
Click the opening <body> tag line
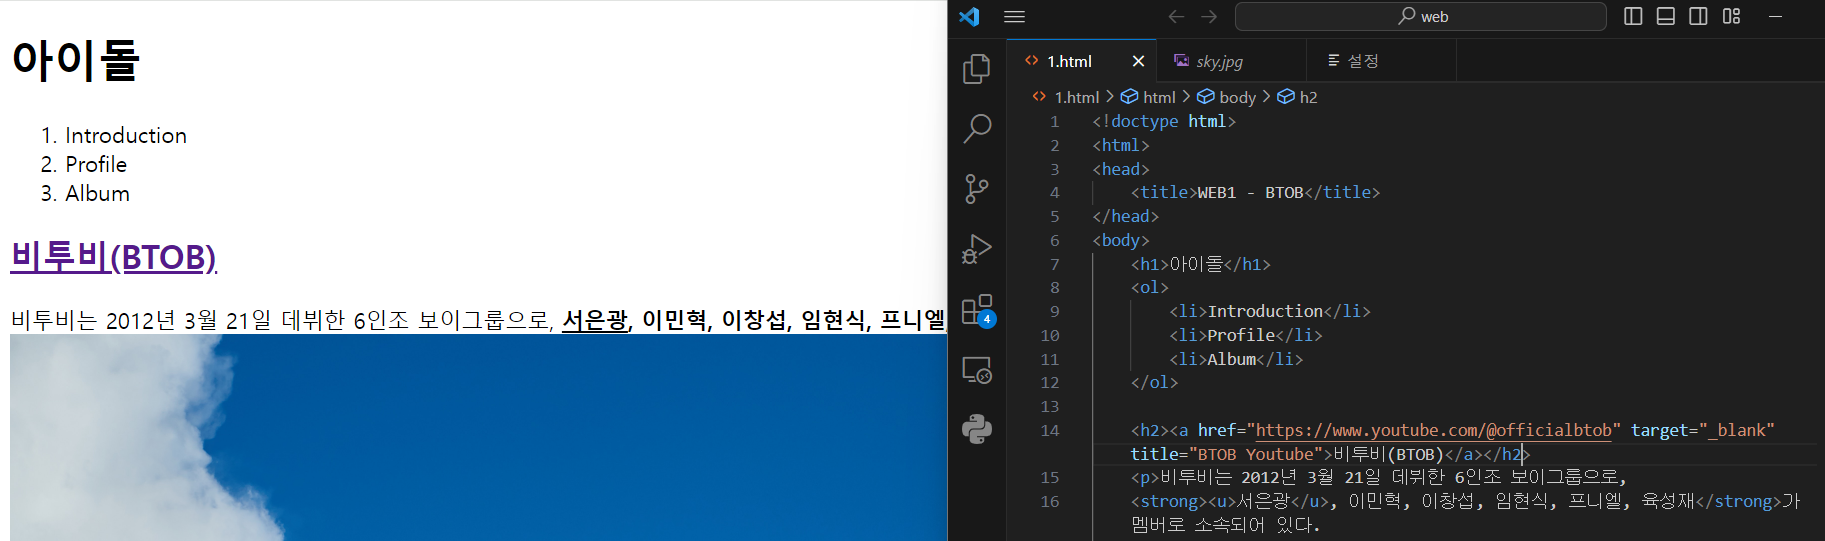pyautogui.click(x=1121, y=240)
